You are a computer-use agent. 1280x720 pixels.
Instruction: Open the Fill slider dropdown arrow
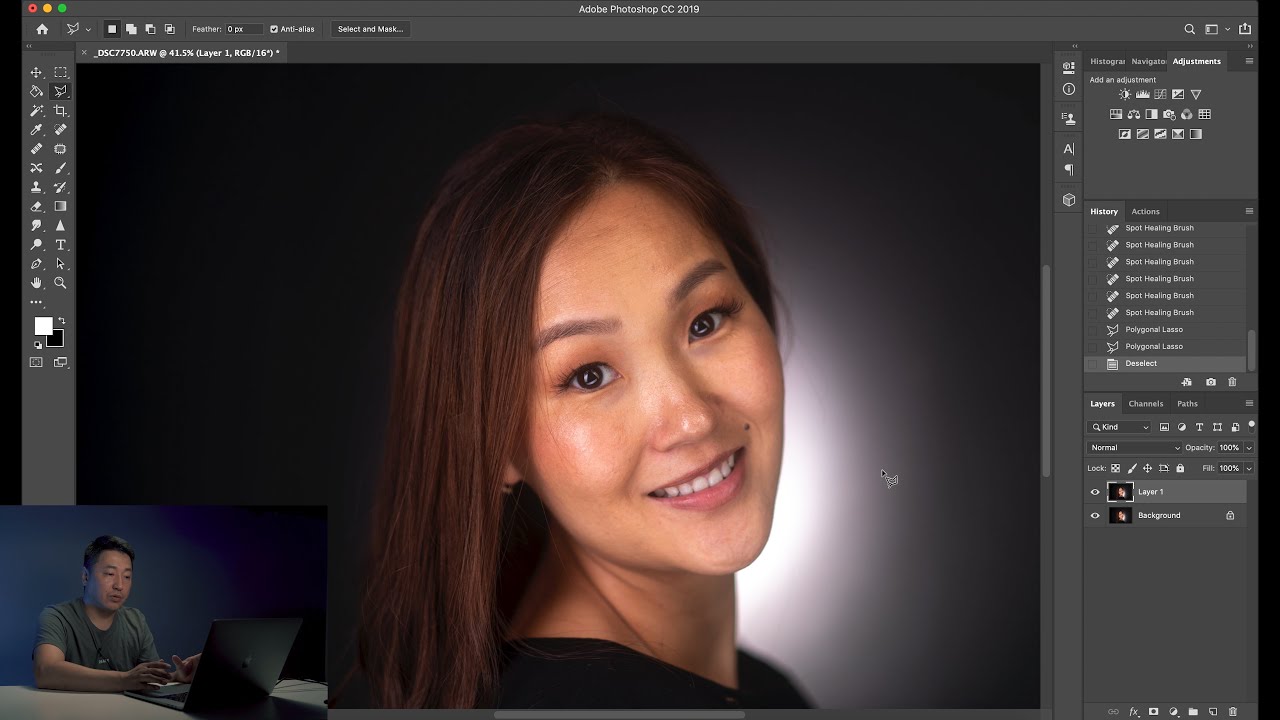tap(1248, 468)
